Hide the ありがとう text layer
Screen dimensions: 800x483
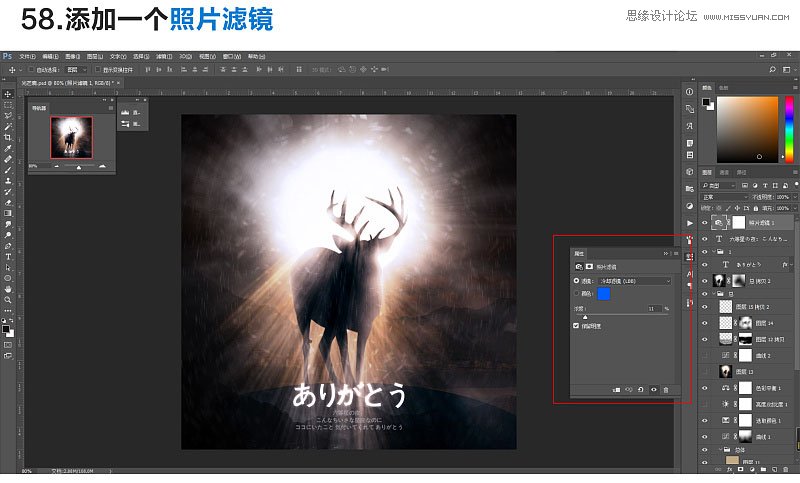[x=705, y=264]
